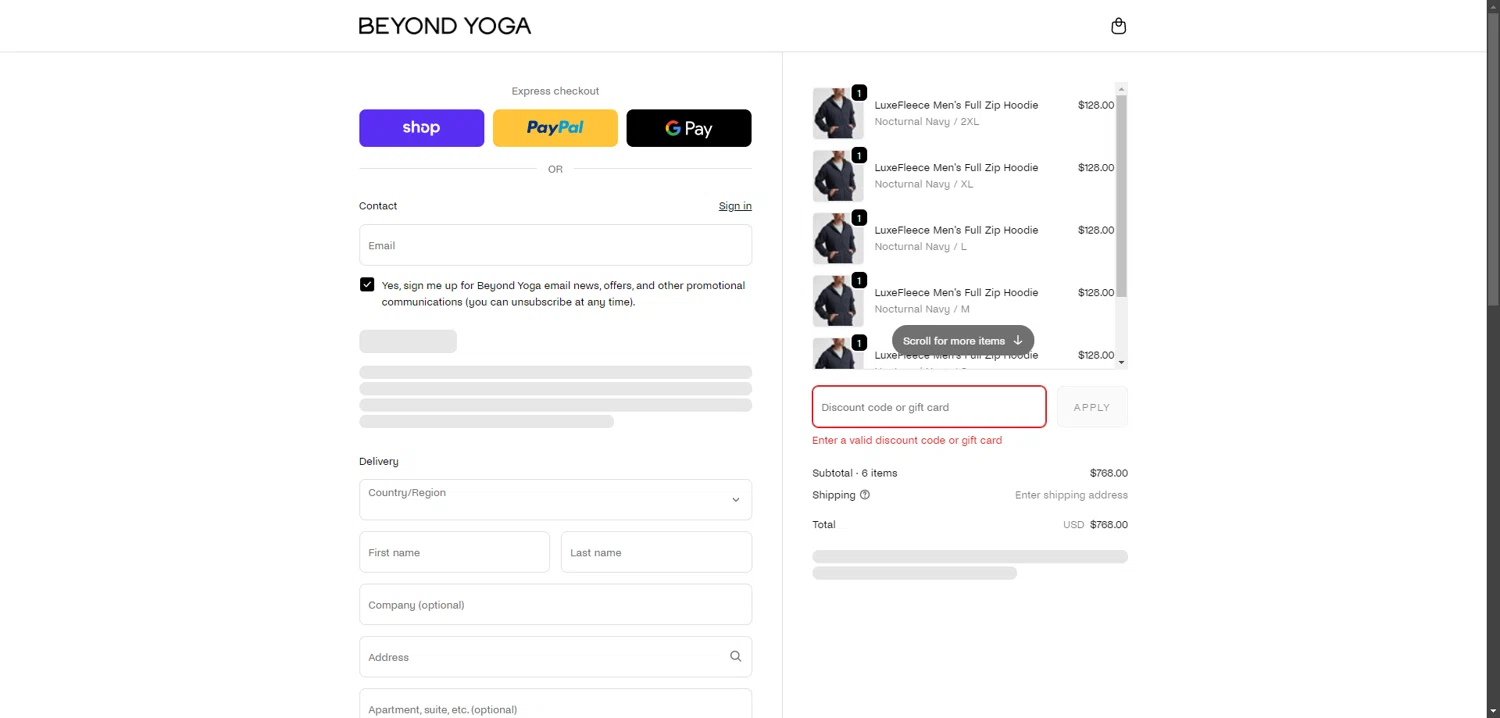Click the 'Nocturnal Navy / 2XL' variant text

point(927,122)
